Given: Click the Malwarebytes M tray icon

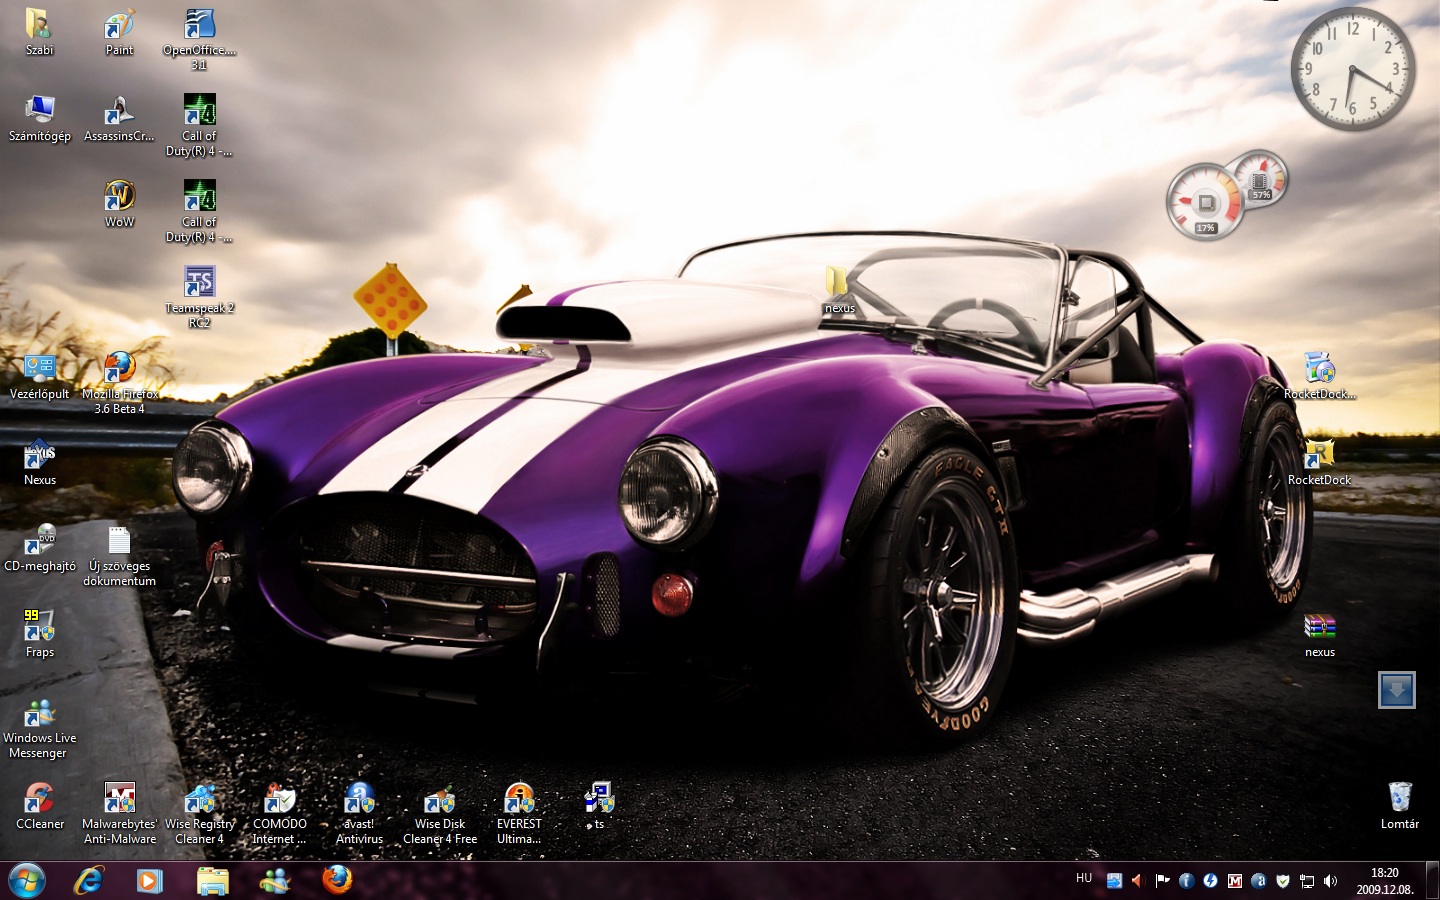Looking at the screenshot, I should pyautogui.click(x=1235, y=881).
